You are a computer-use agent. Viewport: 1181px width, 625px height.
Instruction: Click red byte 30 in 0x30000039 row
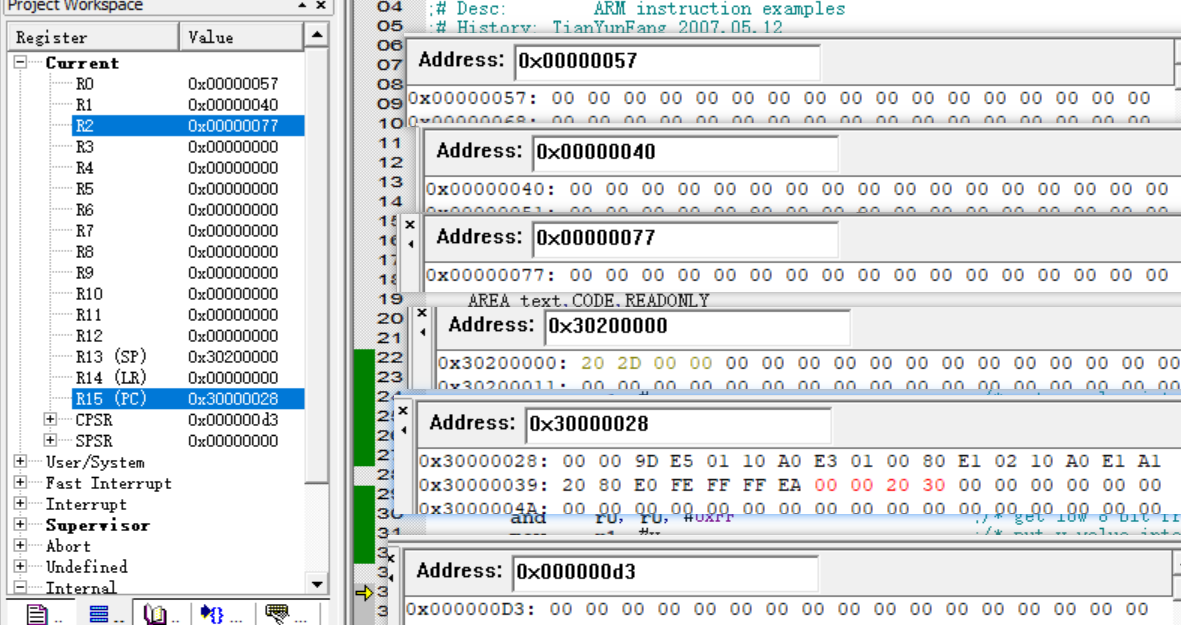click(933, 485)
